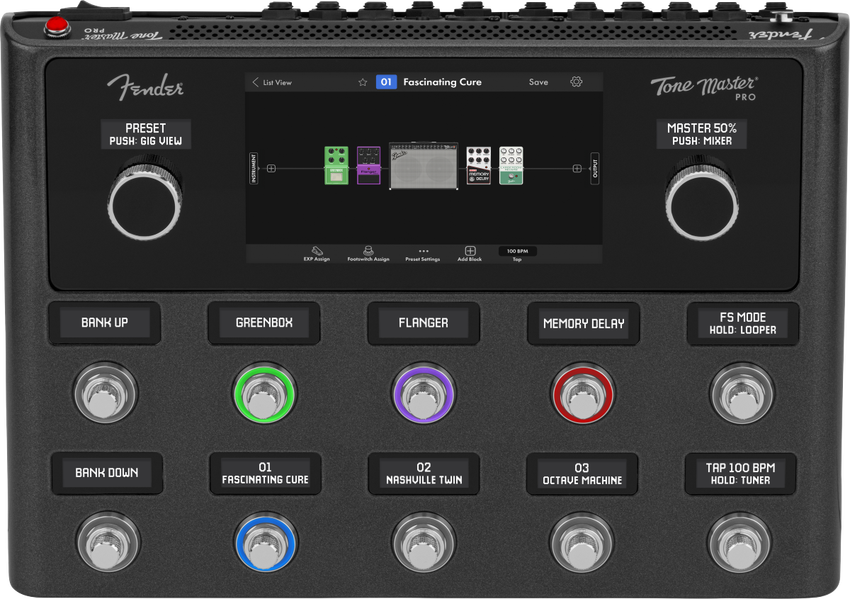Open the EXP Assign panel
850x599 pixels.
coord(316,253)
